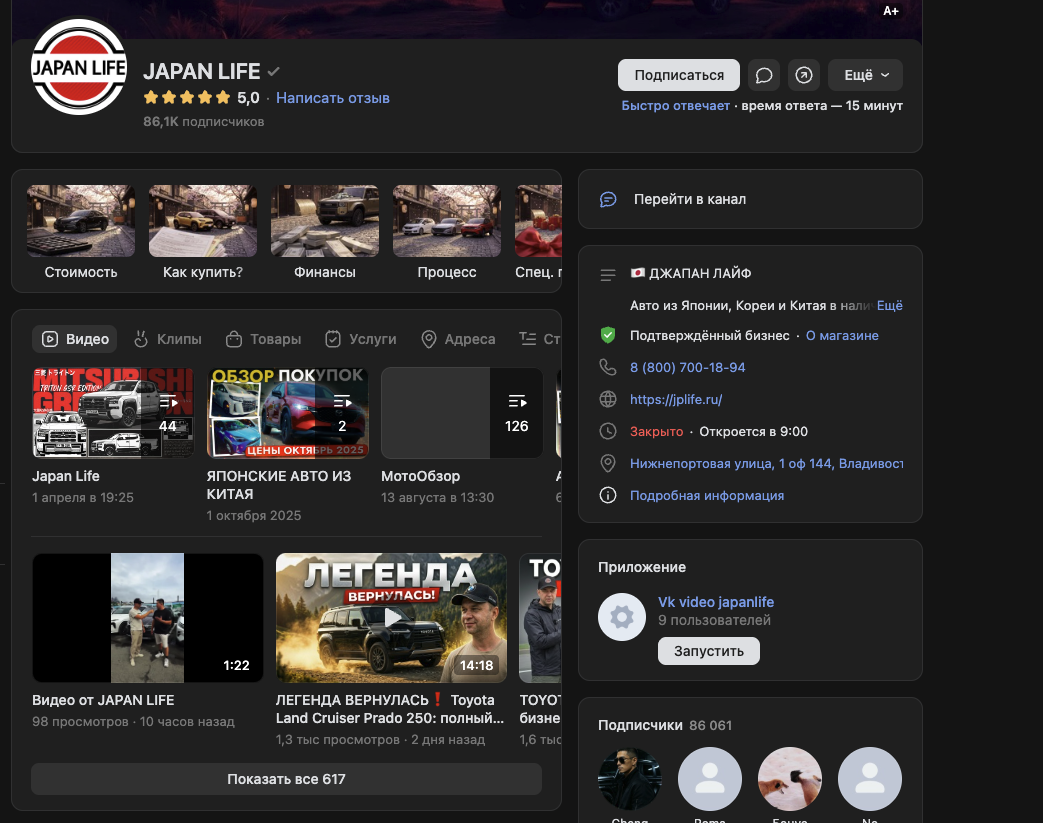Click first subscriber avatar with sunglasses
The width and height of the screenshot is (1043, 823).
click(x=630, y=778)
